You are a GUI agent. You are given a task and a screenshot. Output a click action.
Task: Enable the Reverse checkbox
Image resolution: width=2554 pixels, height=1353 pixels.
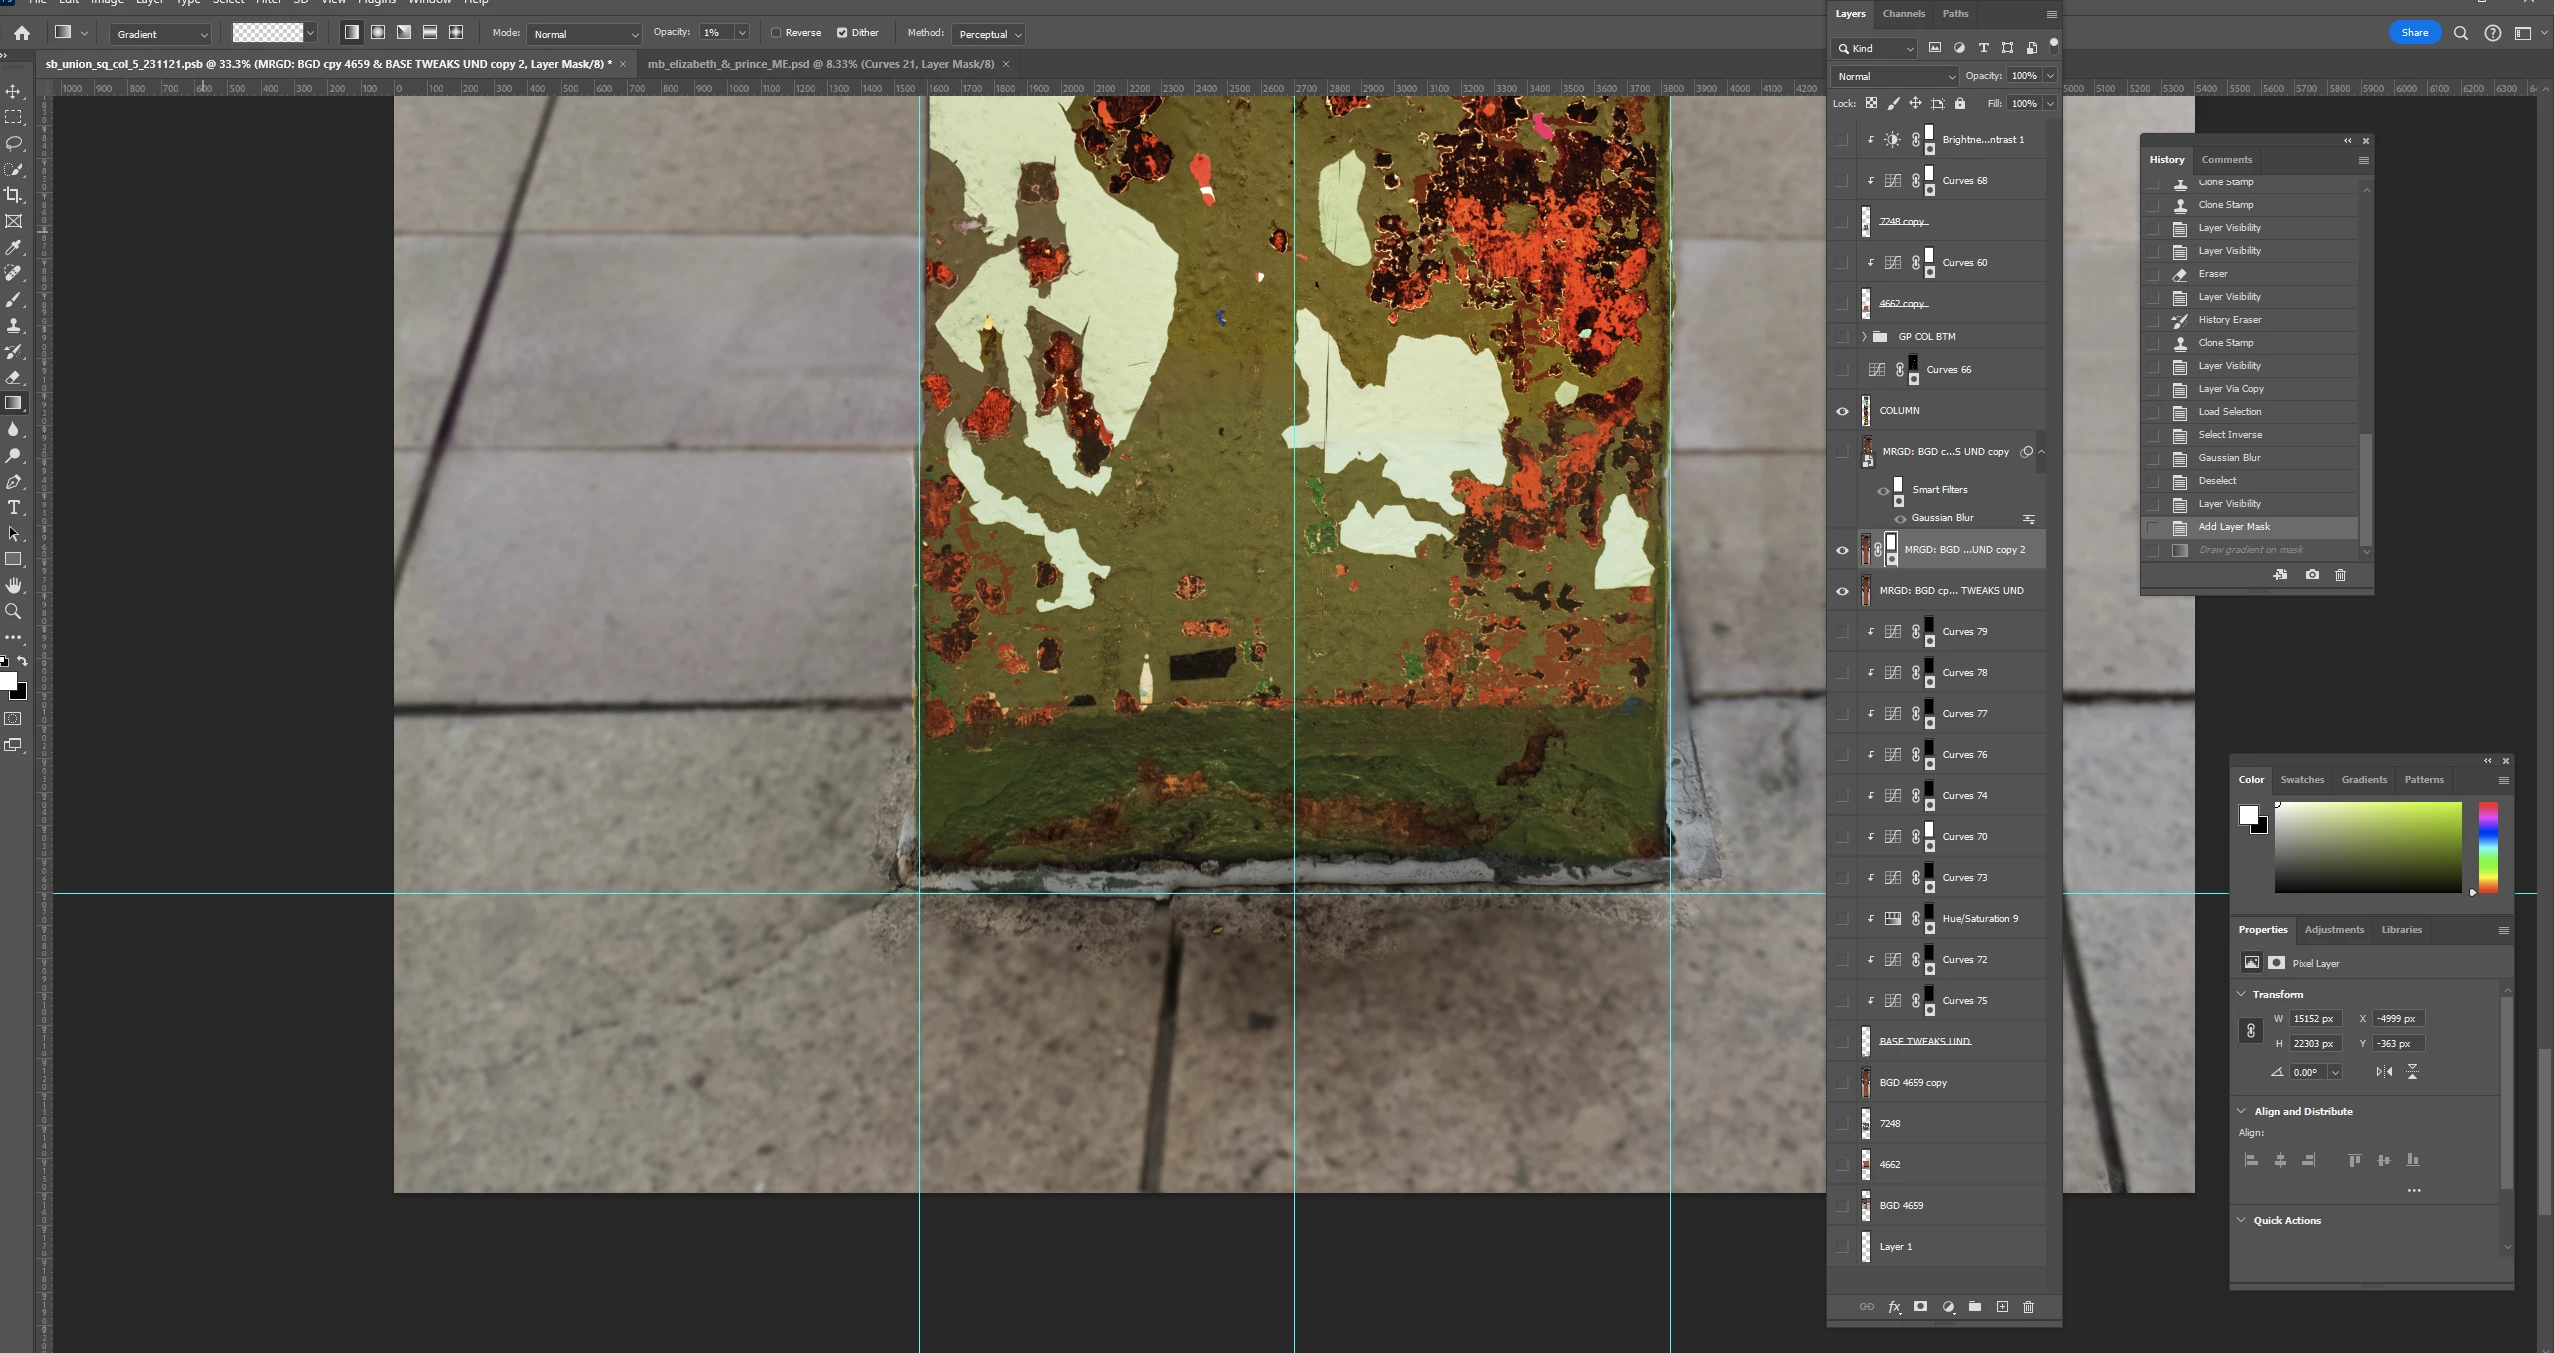pyautogui.click(x=776, y=33)
